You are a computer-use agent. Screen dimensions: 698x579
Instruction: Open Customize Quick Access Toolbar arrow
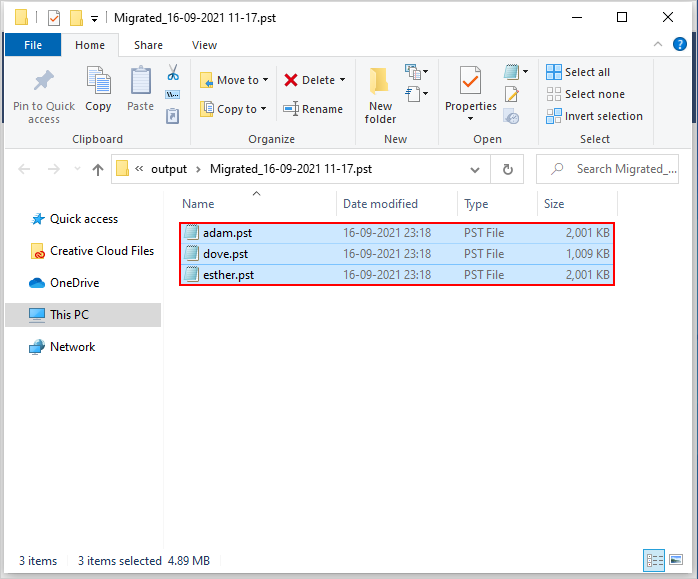(94, 18)
